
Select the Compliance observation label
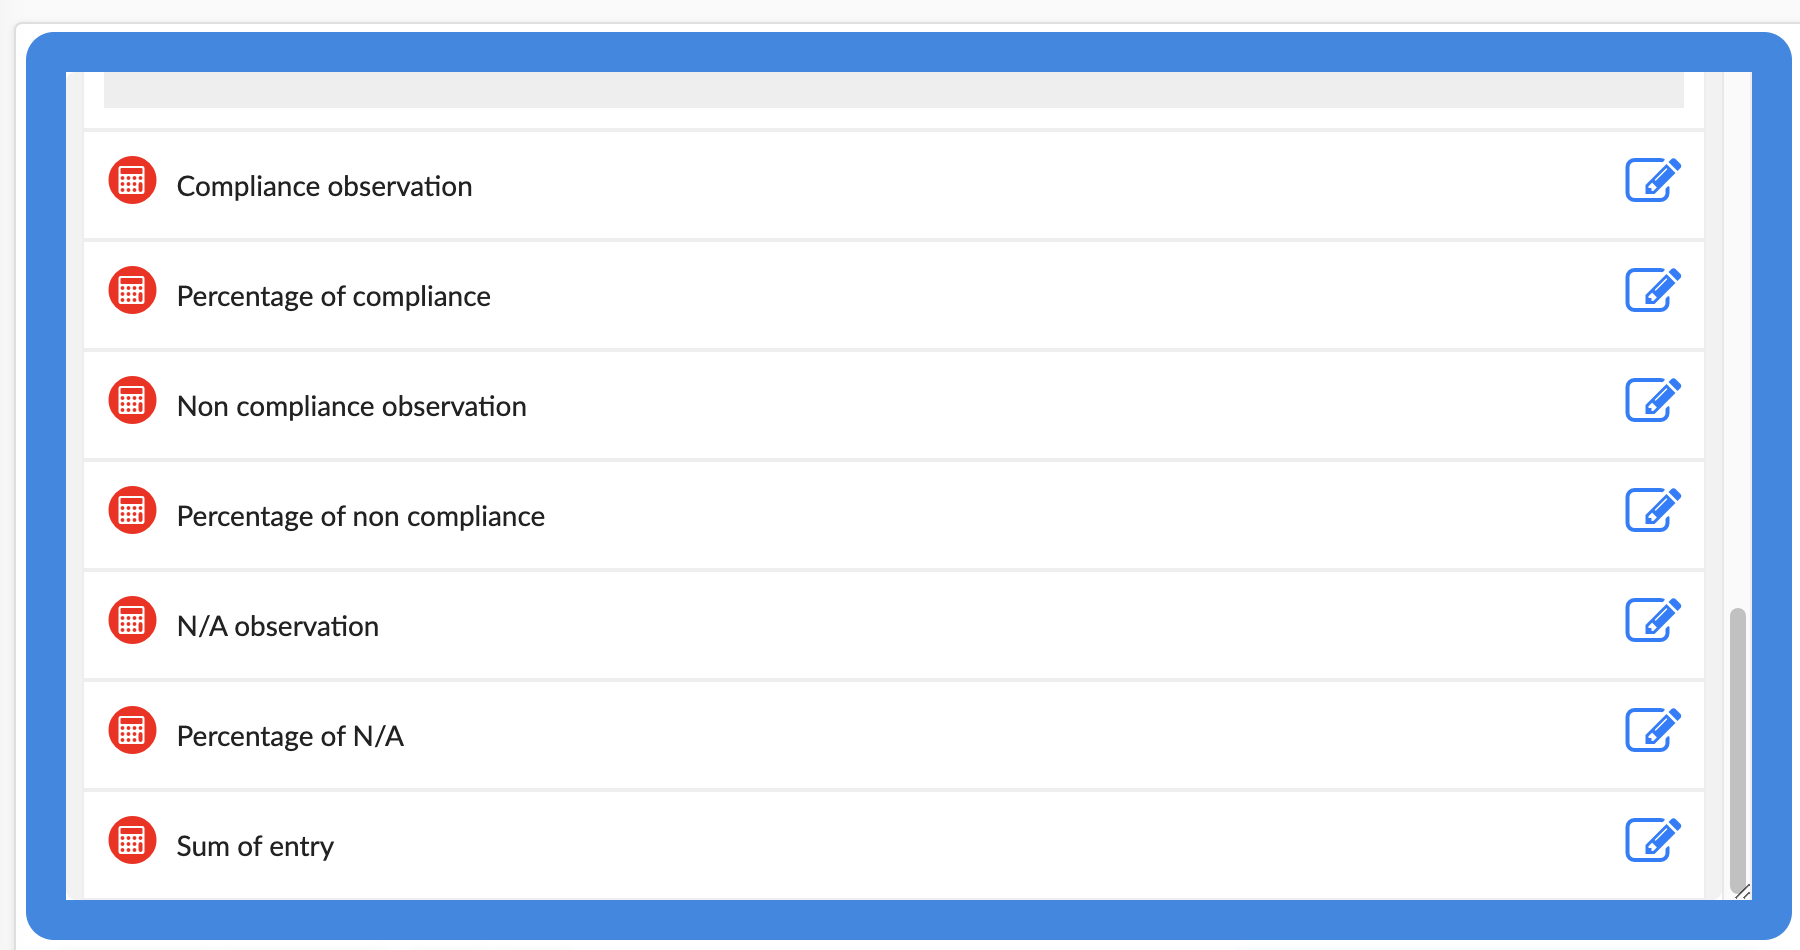[324, 187]
